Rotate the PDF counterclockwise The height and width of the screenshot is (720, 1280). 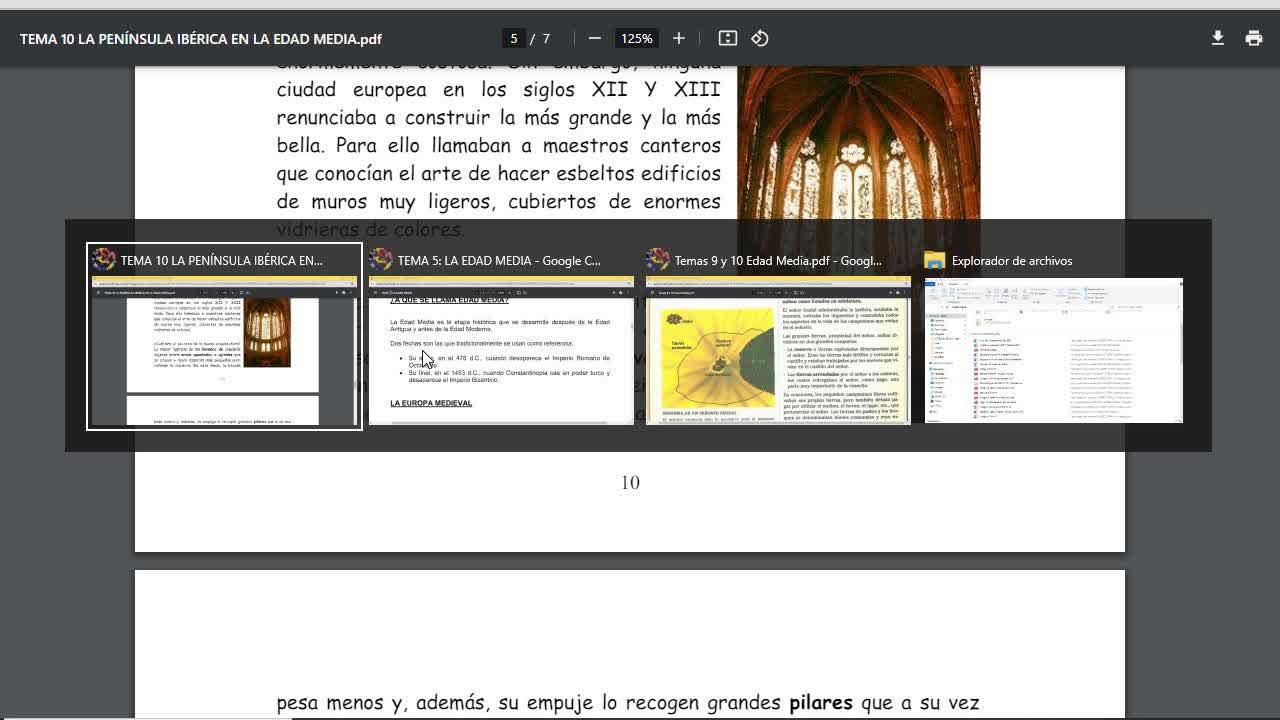(x=760, y=38)
